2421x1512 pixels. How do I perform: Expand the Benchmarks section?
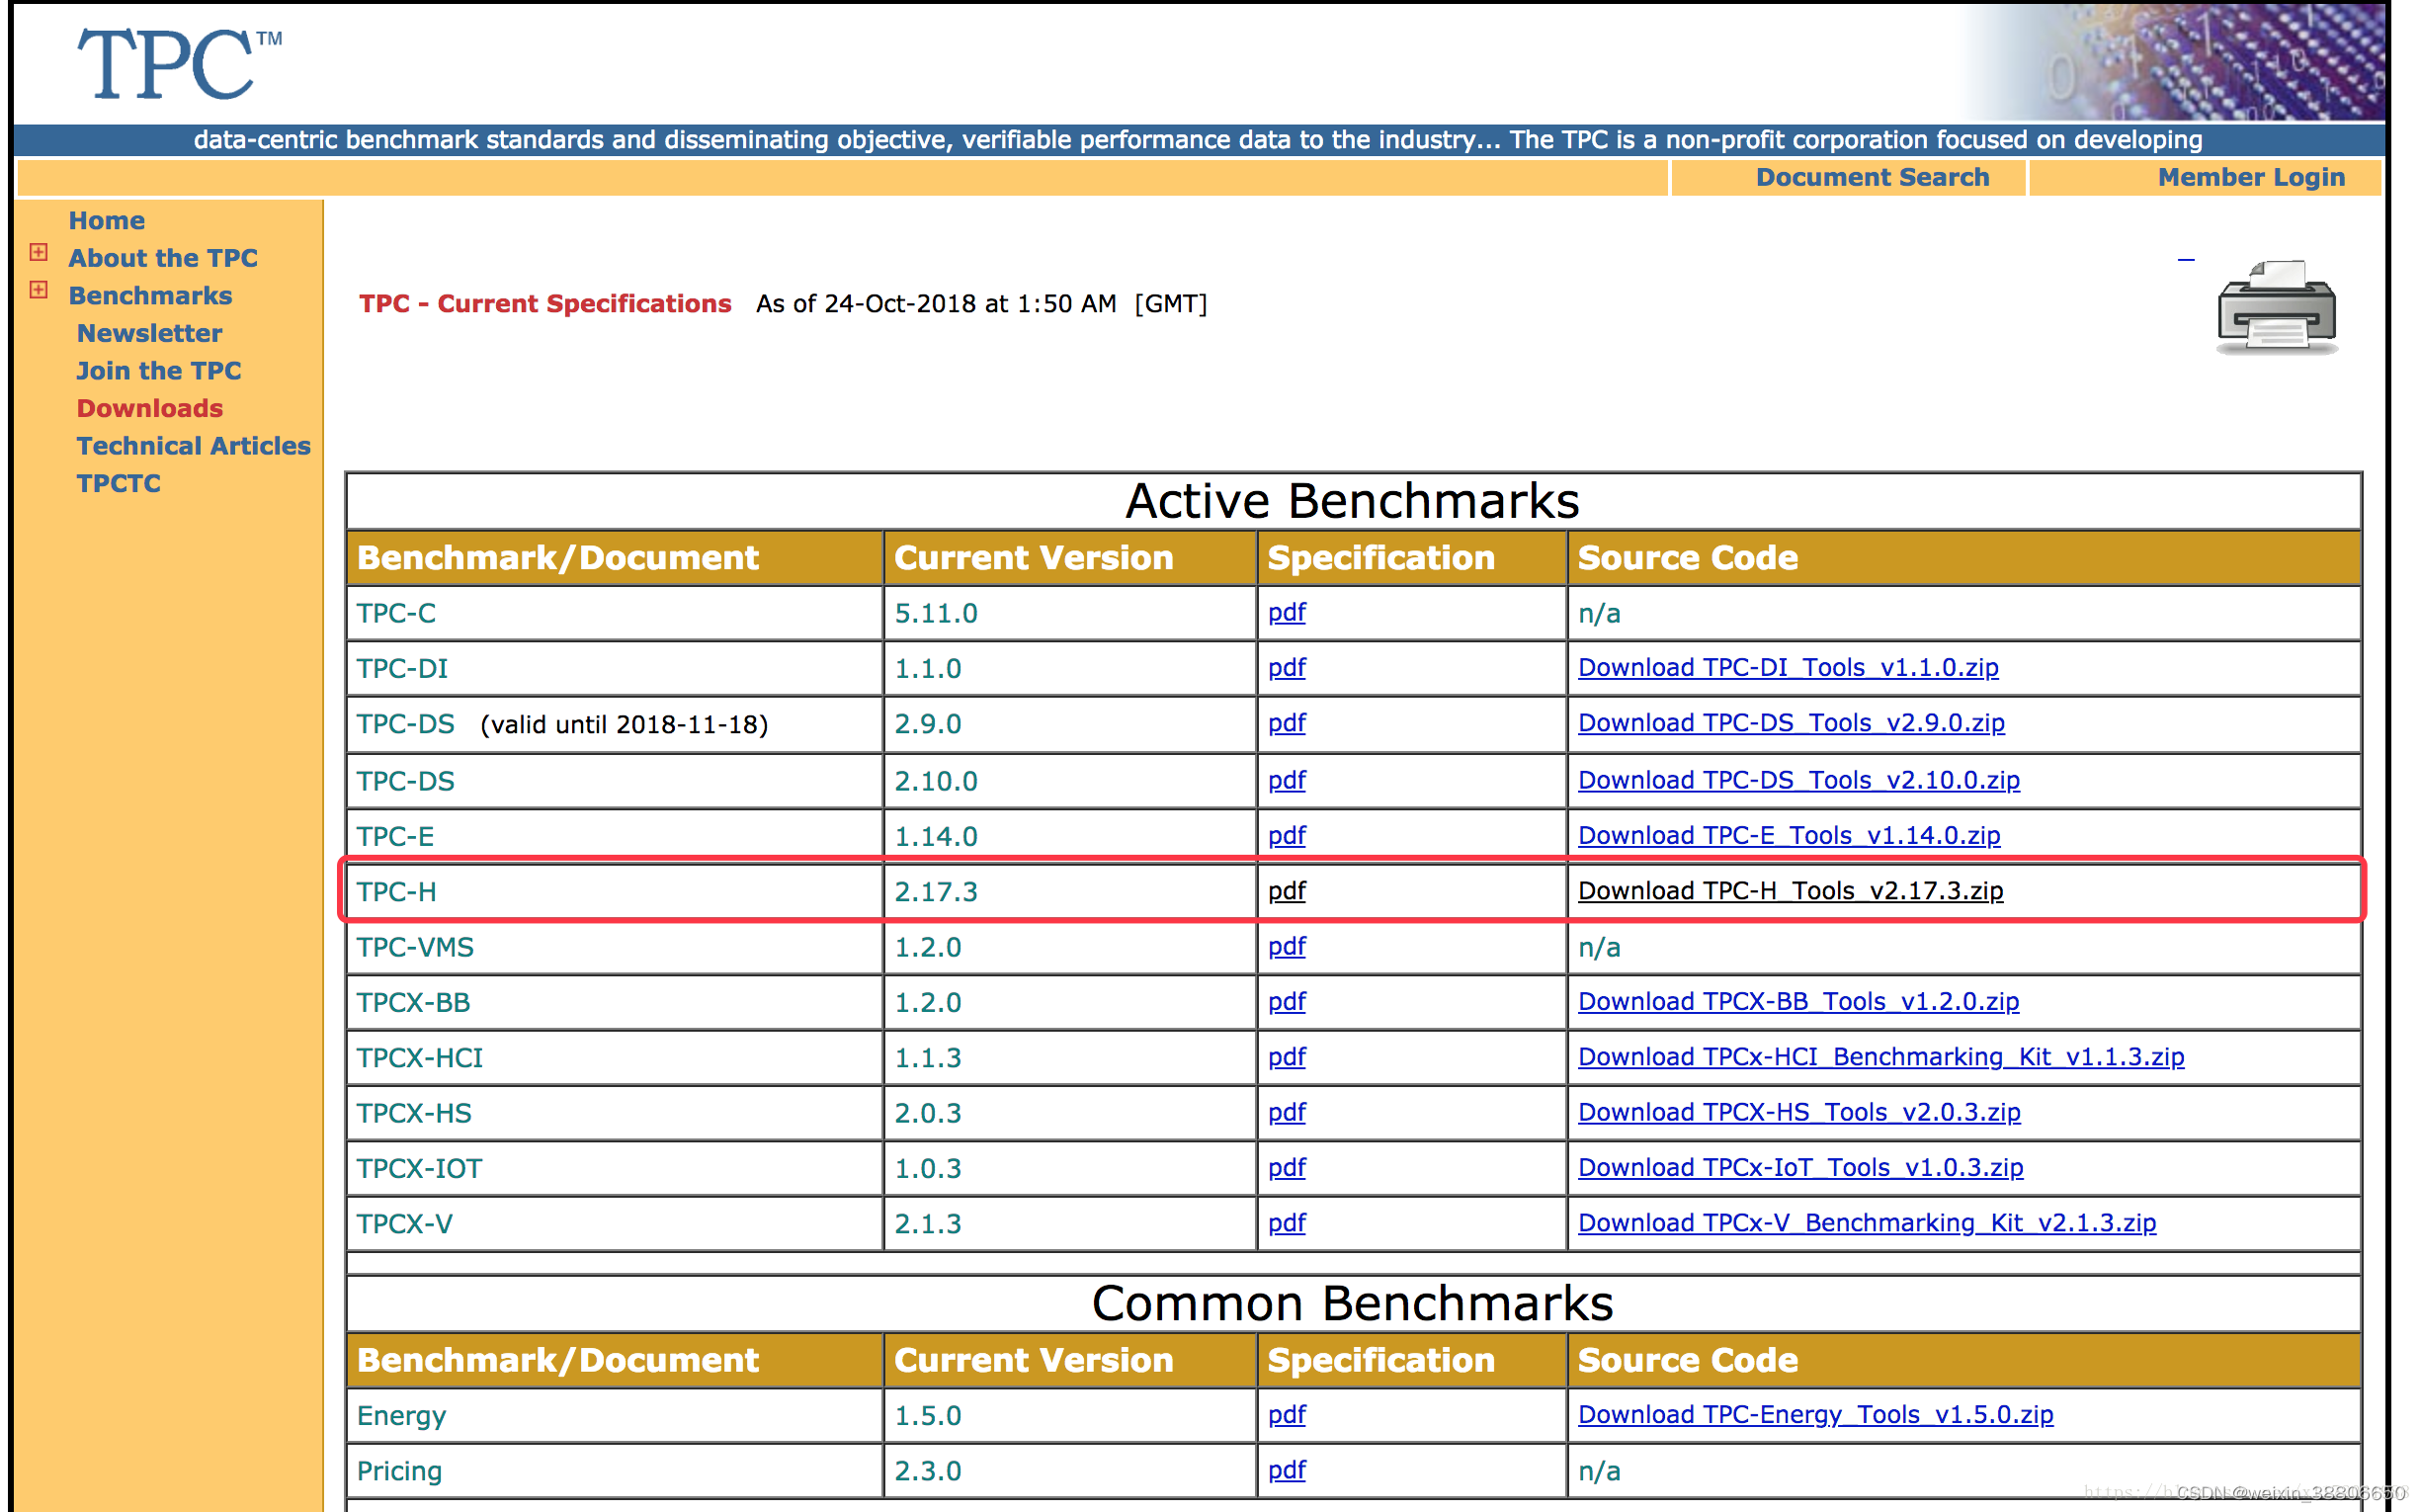(x=39, y=290)
